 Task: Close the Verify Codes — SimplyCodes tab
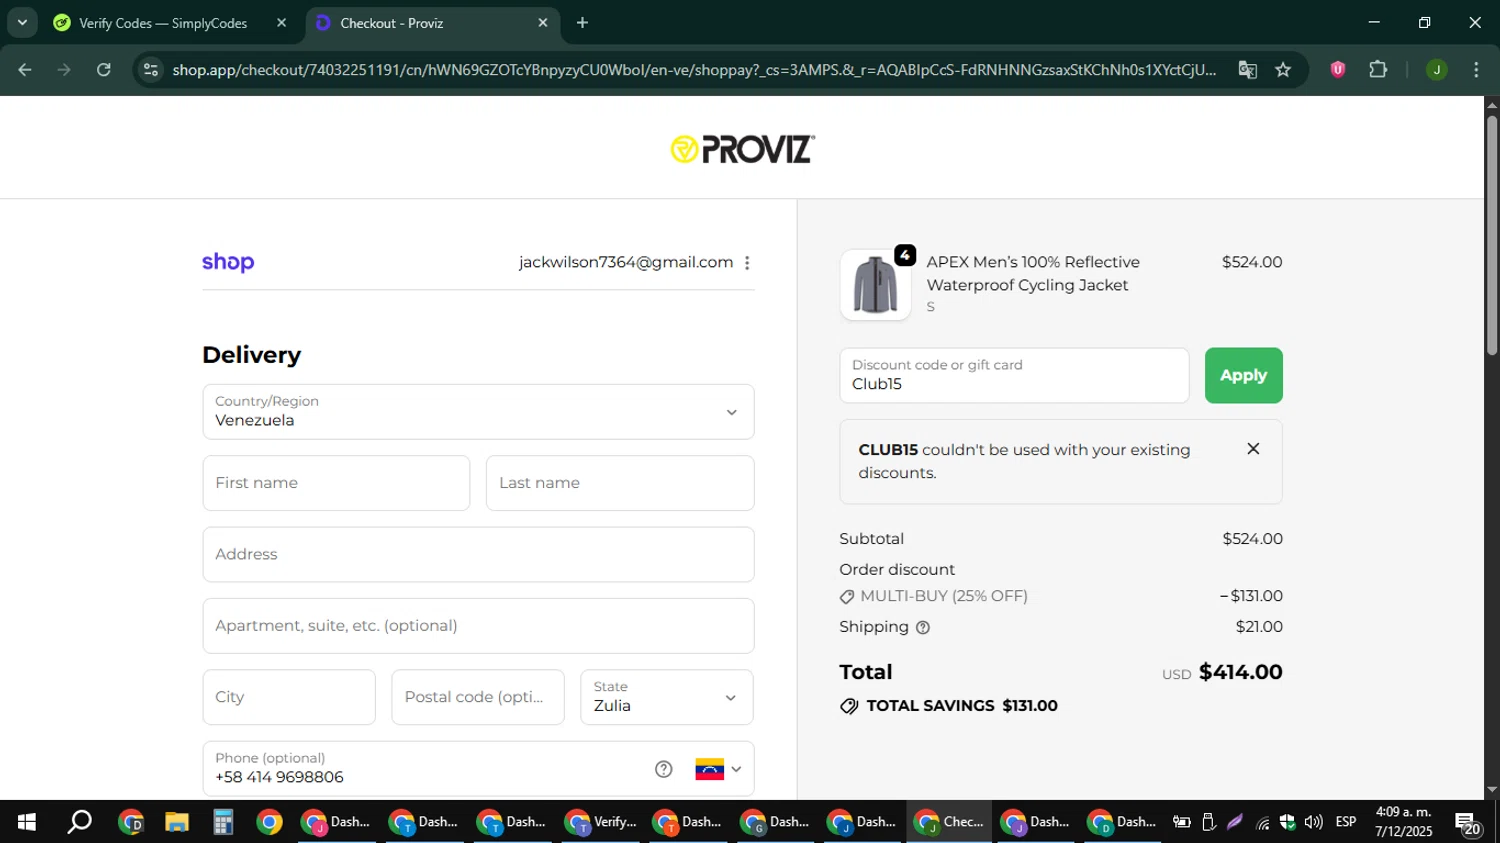[x=281, y=23]
